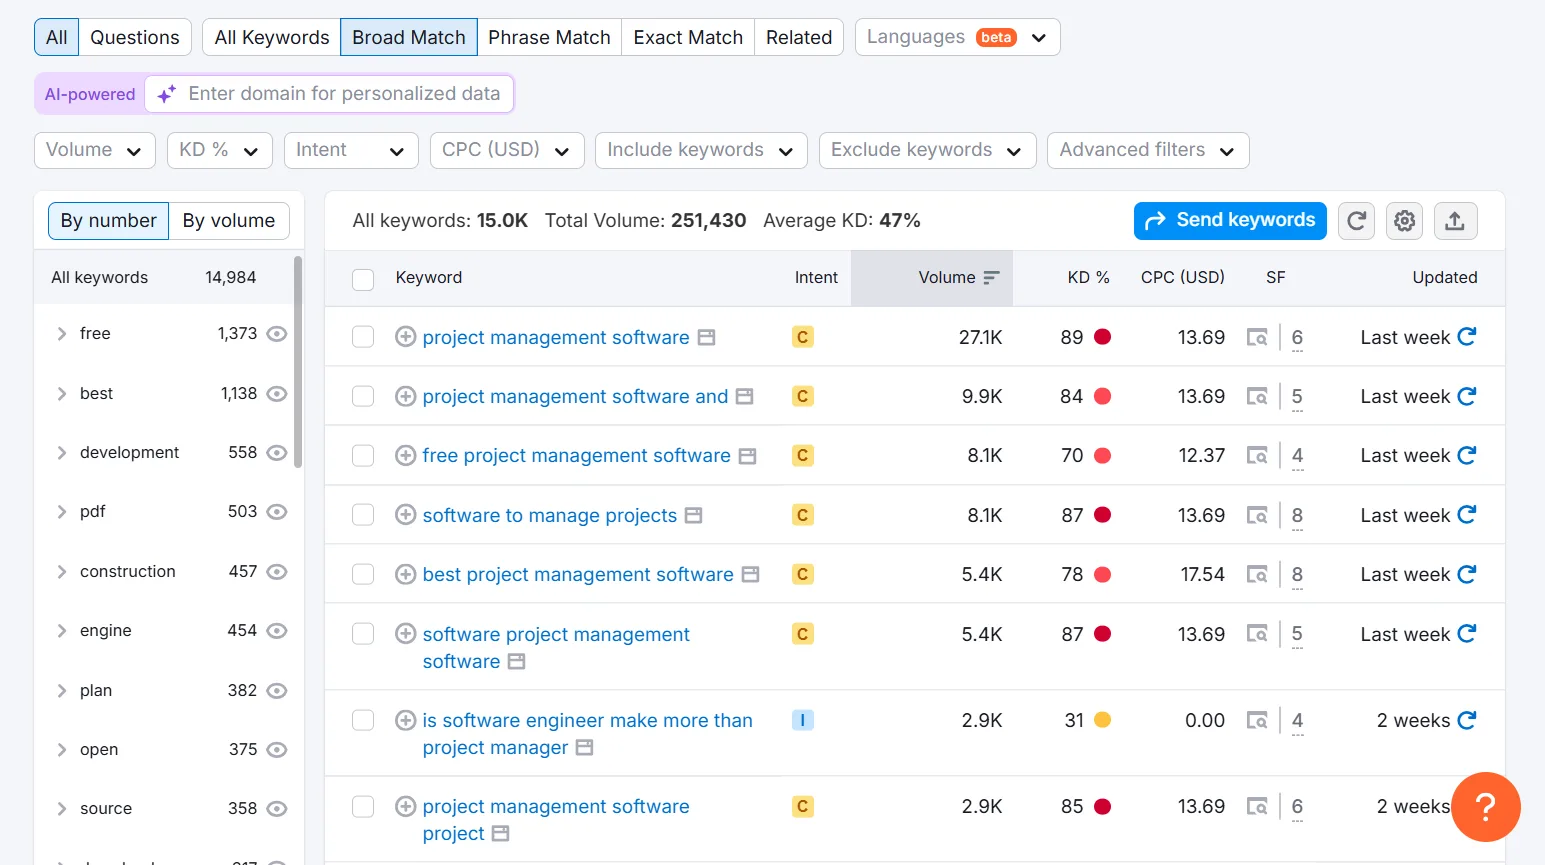Screen dimensions: 1545x865
Task: View SERP features icon in 12.37 CPC row
Action: point(1257,456)
